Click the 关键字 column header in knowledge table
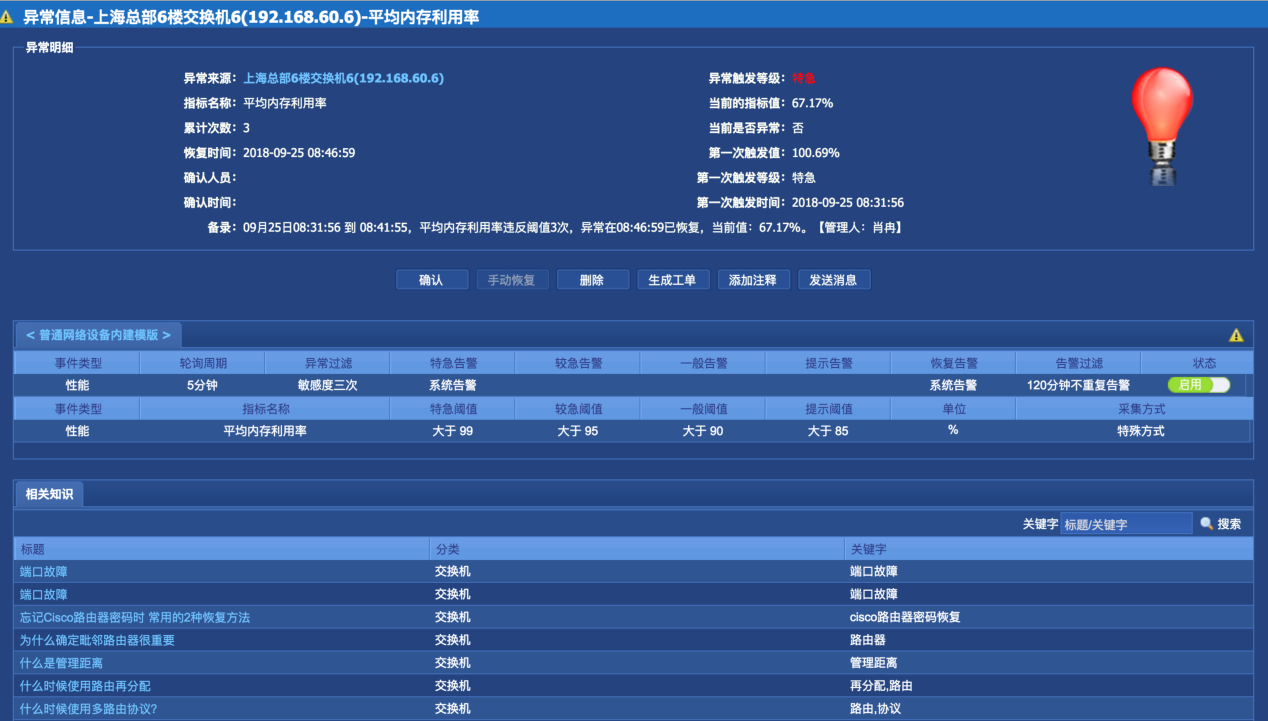The height and width of the screenshot is (721, 1268). (x=1048, y=549)
